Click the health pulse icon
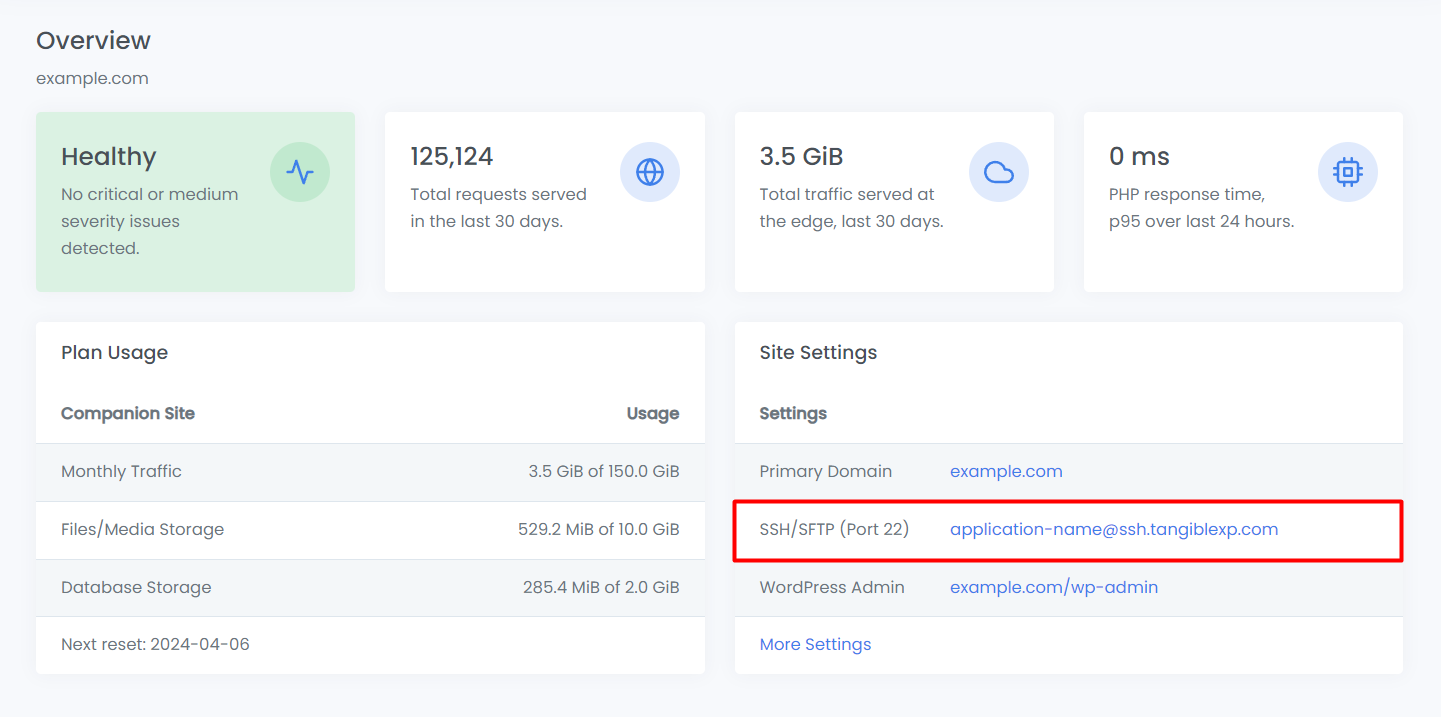This screenshot has width=1441, height=717. click(x=299, y=172)
